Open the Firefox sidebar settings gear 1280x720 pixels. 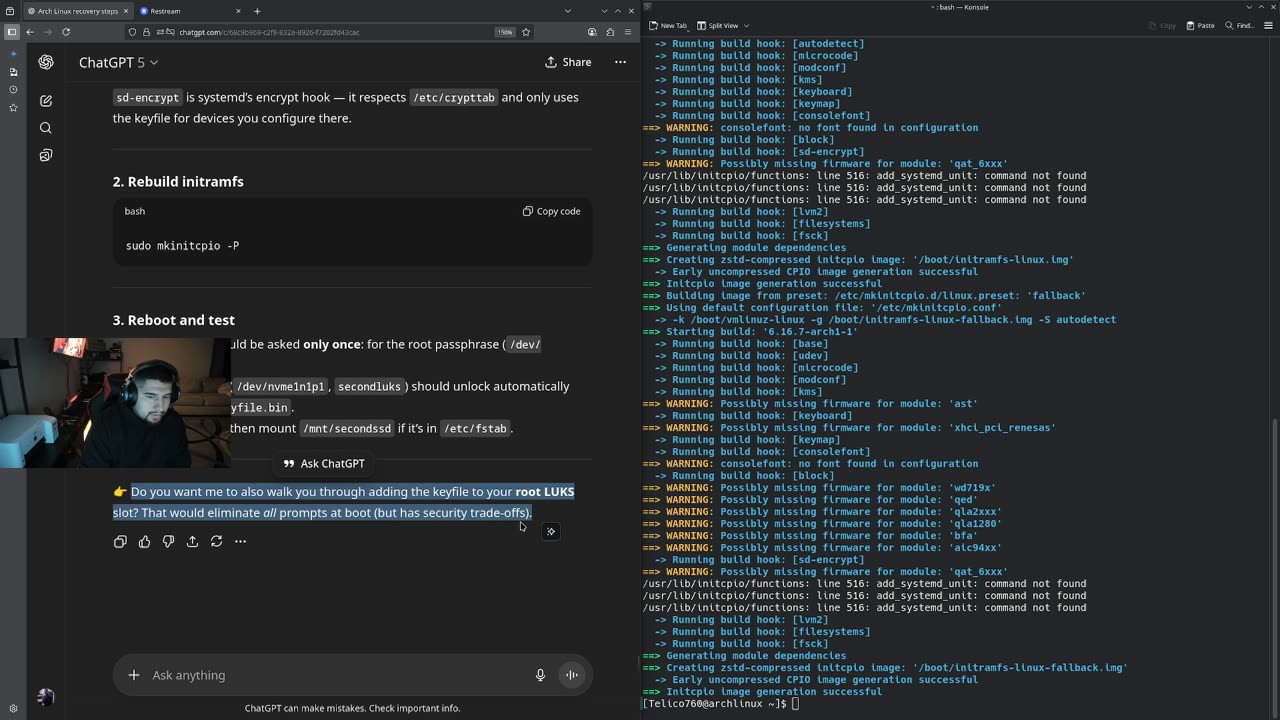[x=13, y=708]
